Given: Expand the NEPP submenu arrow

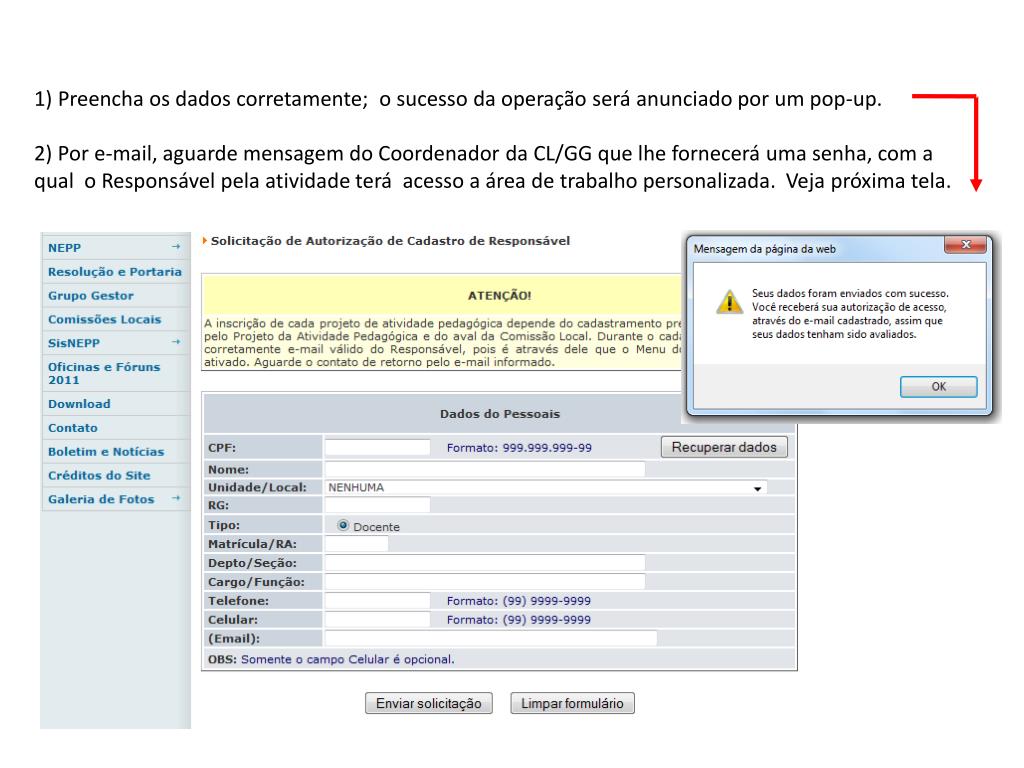Looking at the screenshot, I should (x=176, y=247).
